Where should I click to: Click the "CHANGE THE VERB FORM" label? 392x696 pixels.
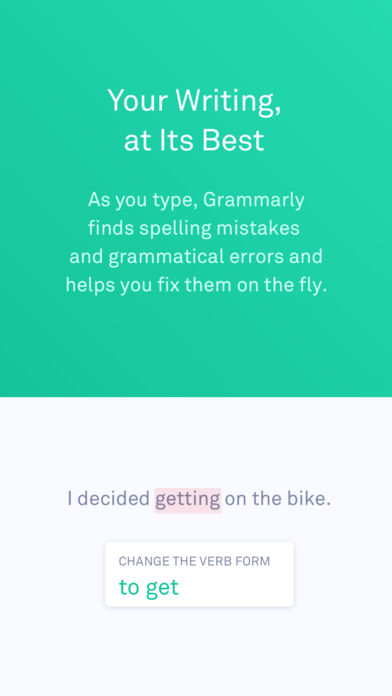coord(194,561)
